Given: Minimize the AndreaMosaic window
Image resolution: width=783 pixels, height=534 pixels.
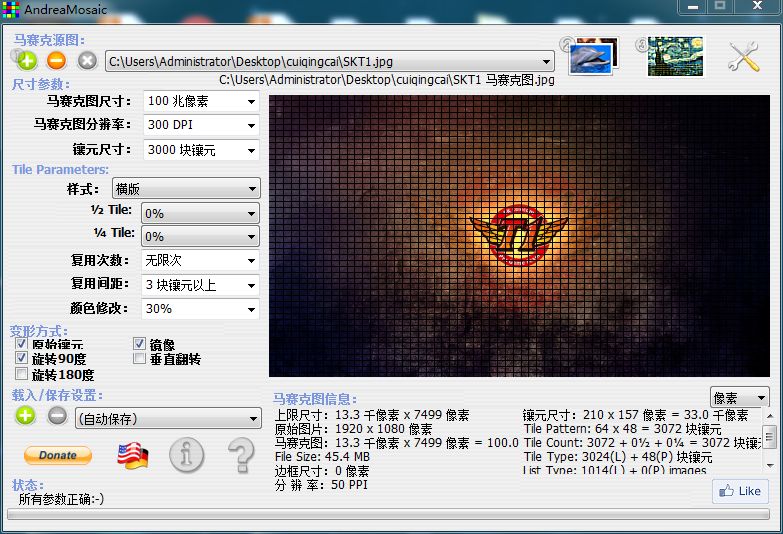Looking at the screenshot, I should tap(693, 7).
